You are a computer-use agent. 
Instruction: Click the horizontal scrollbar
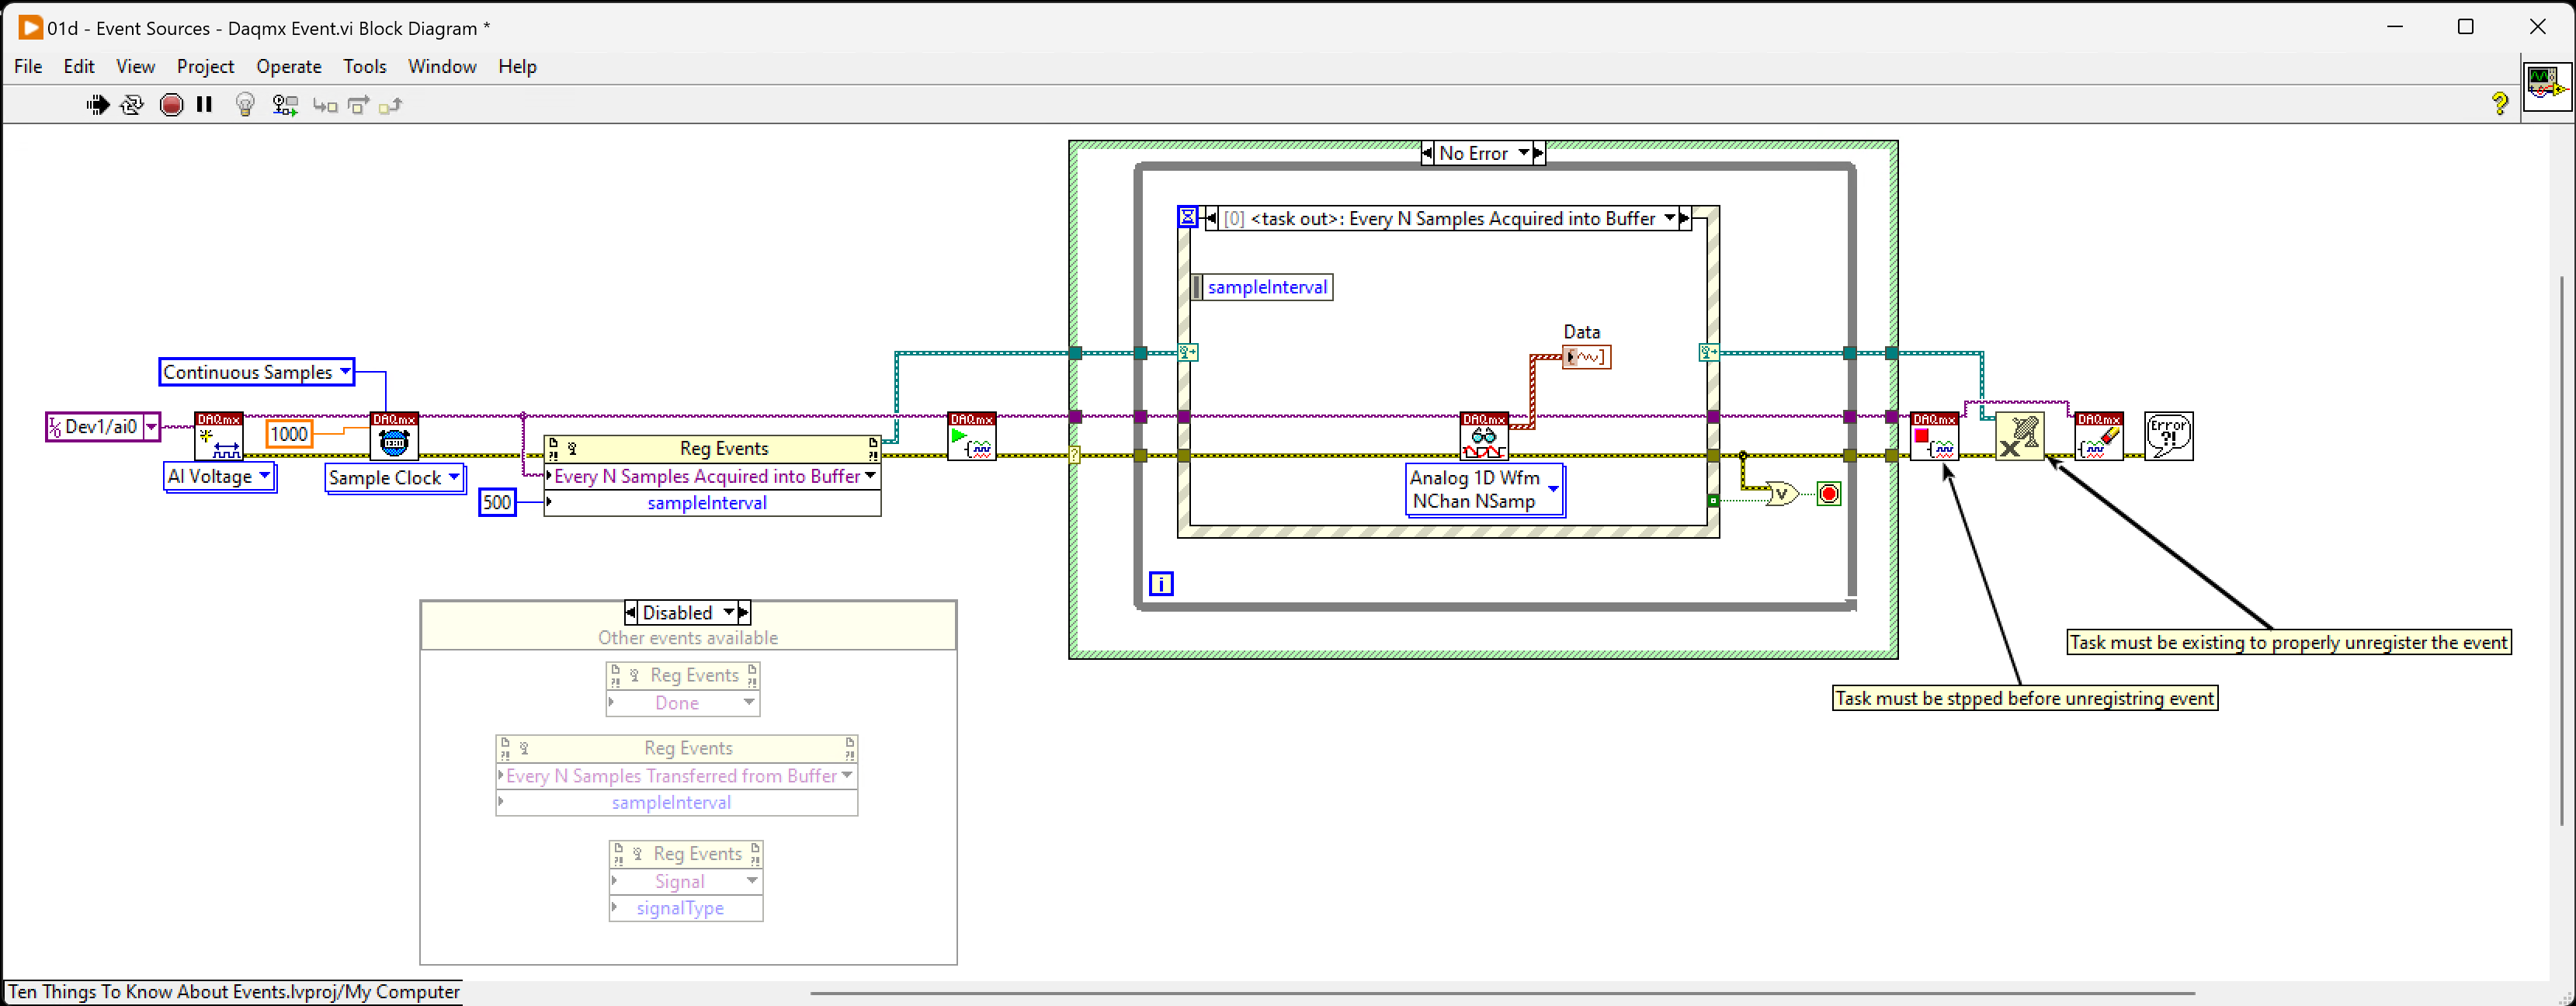click(1502, 994)
